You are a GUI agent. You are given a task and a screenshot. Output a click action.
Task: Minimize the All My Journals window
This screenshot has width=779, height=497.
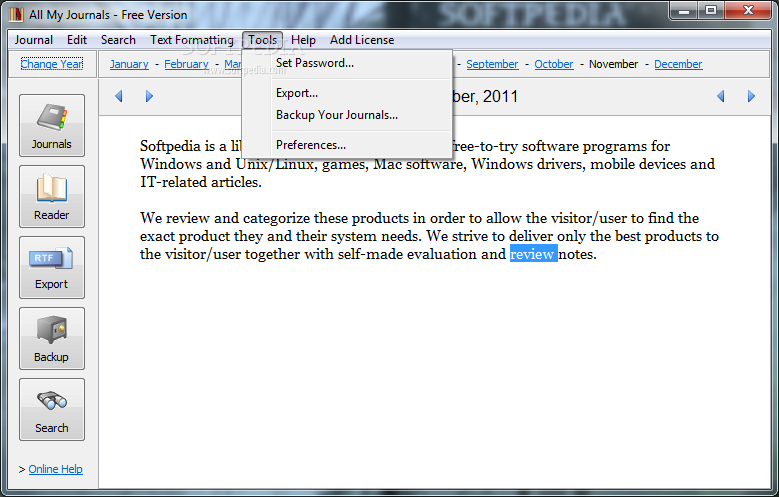pos(684,10)
